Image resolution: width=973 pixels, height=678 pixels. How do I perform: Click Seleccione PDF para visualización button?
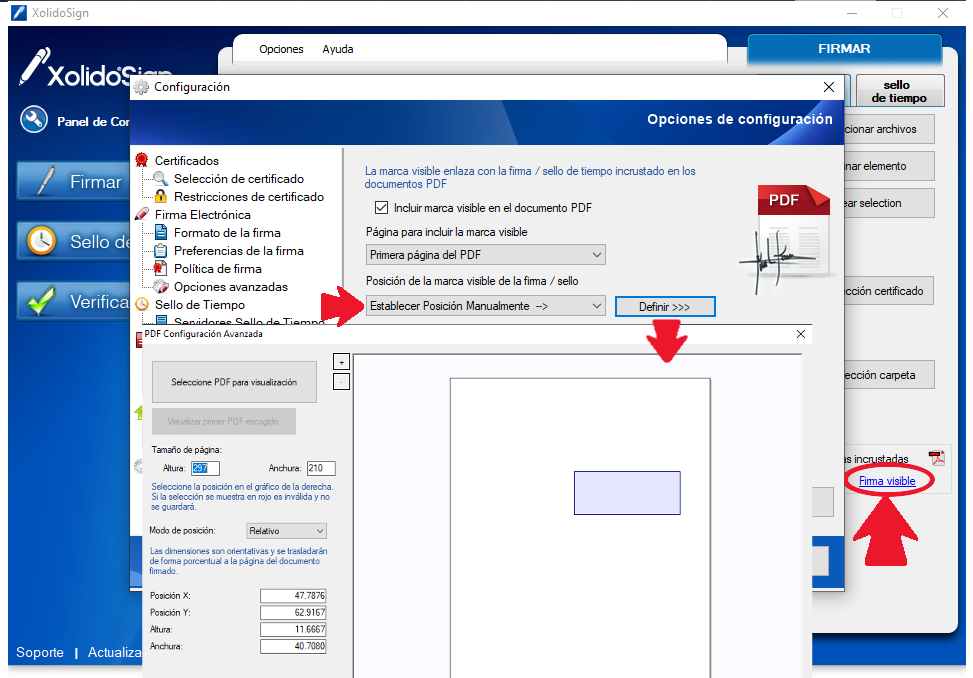(233, 382)
